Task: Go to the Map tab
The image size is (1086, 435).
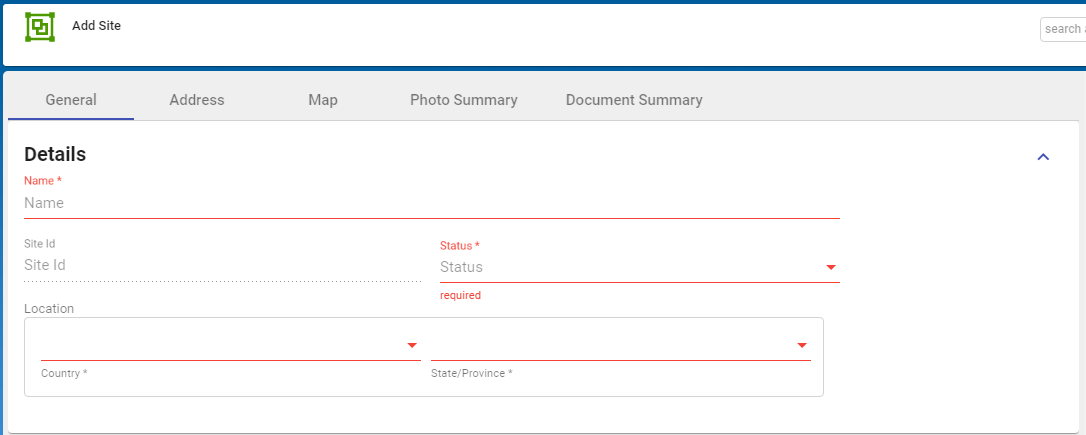Action: [x=323, y=100]
